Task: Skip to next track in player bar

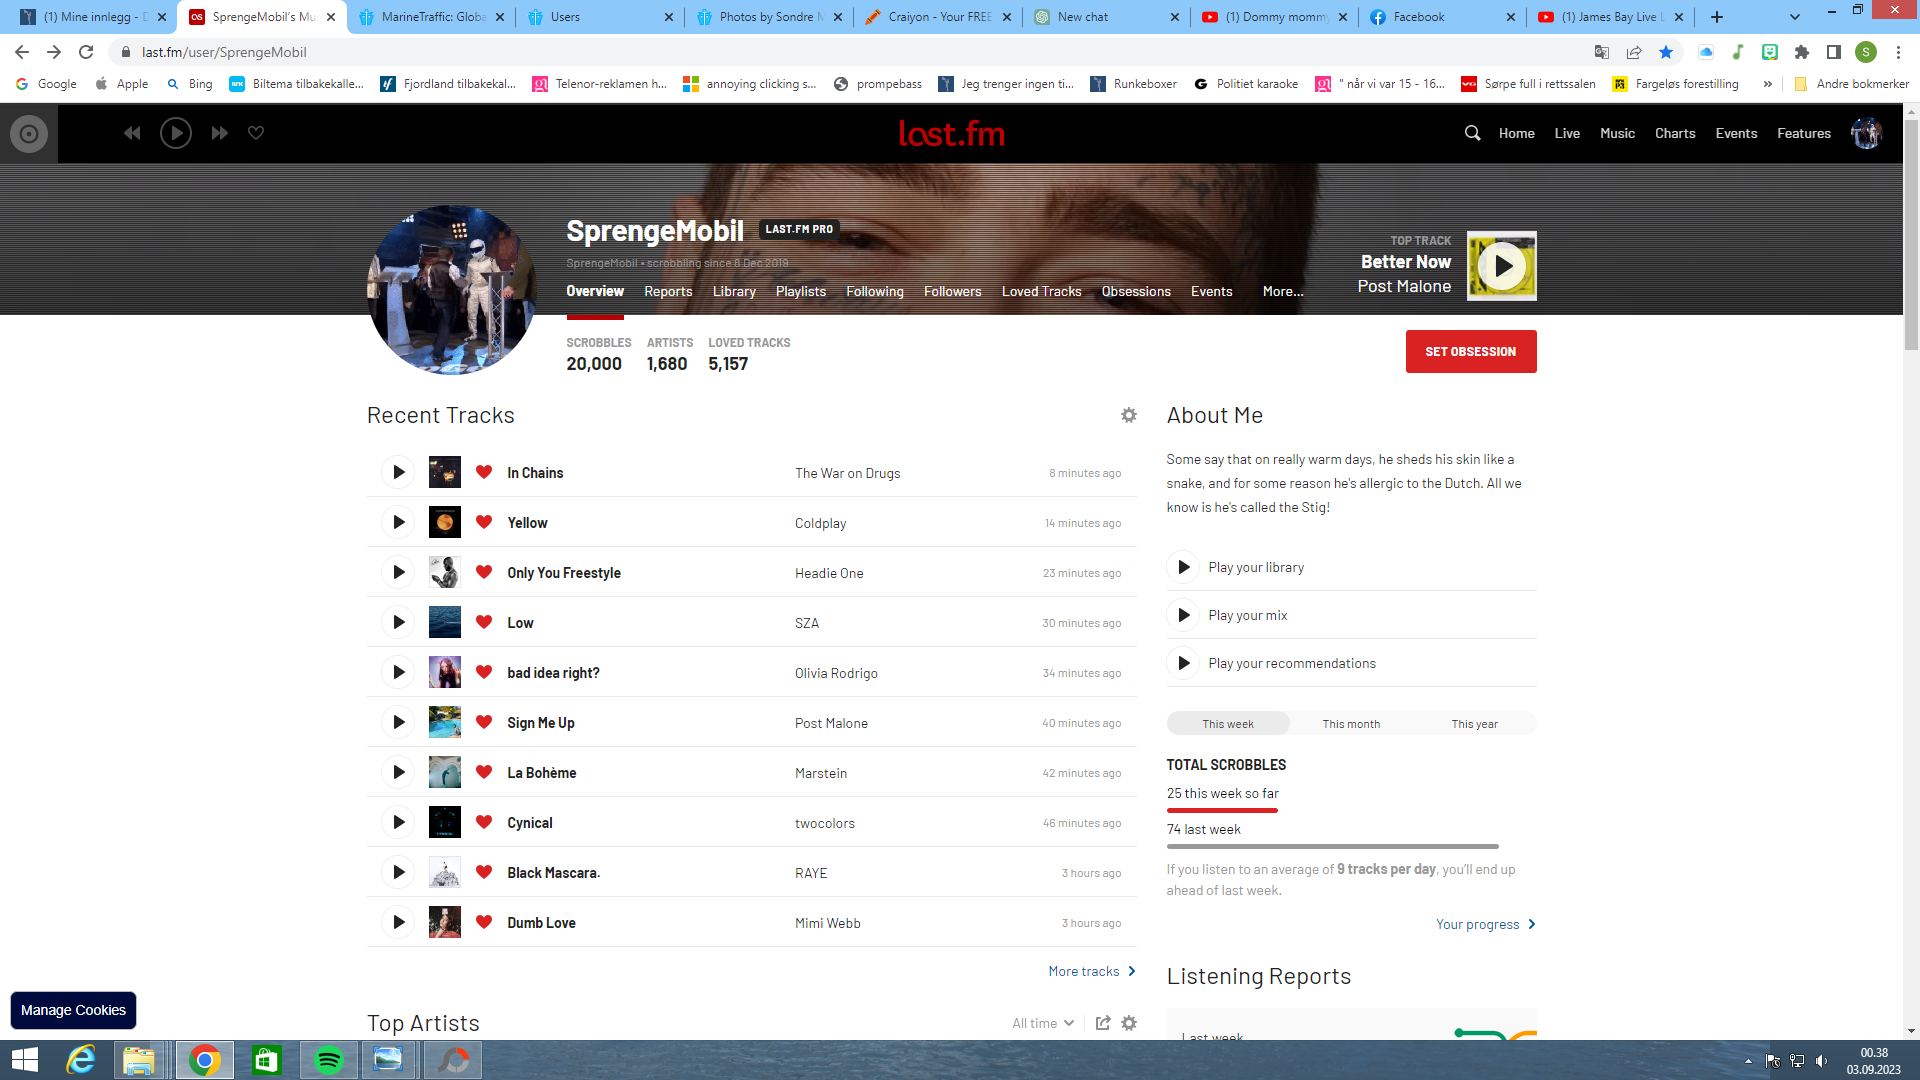Action: [x=220, y=133]
